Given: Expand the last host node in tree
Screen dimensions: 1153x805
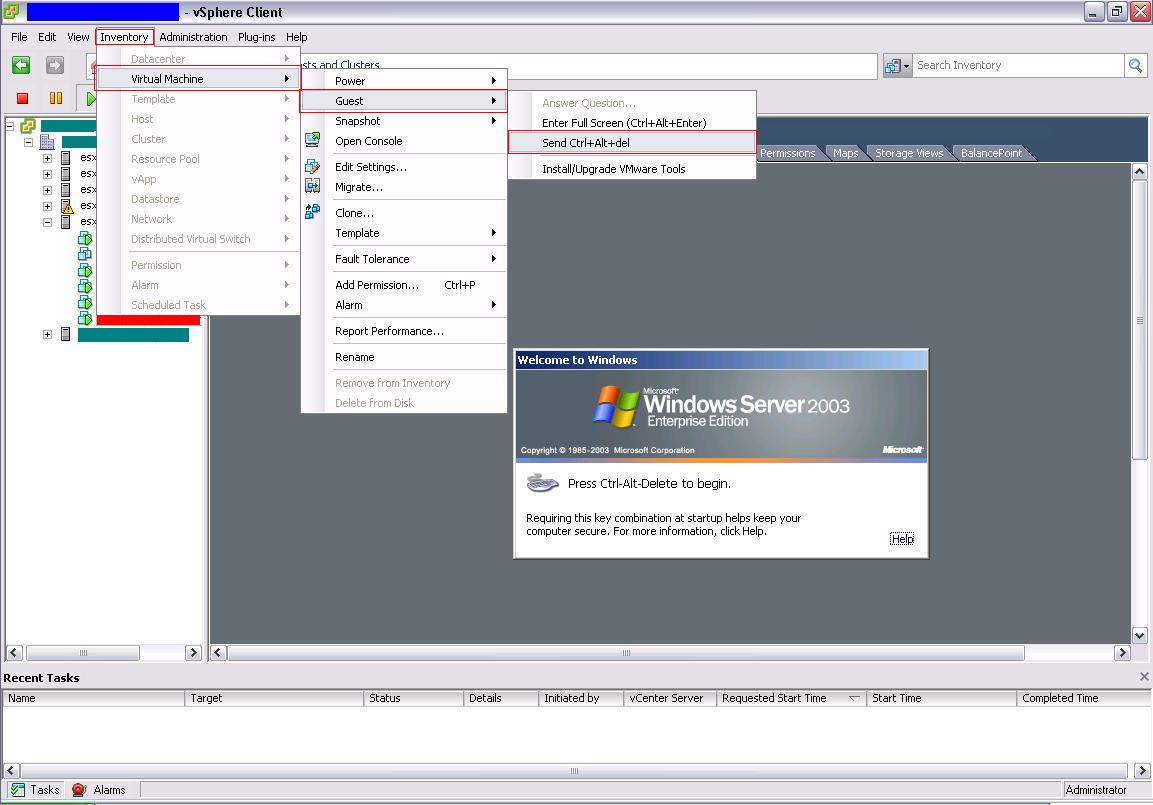Looking at the screenshot, I should [47, 334].
